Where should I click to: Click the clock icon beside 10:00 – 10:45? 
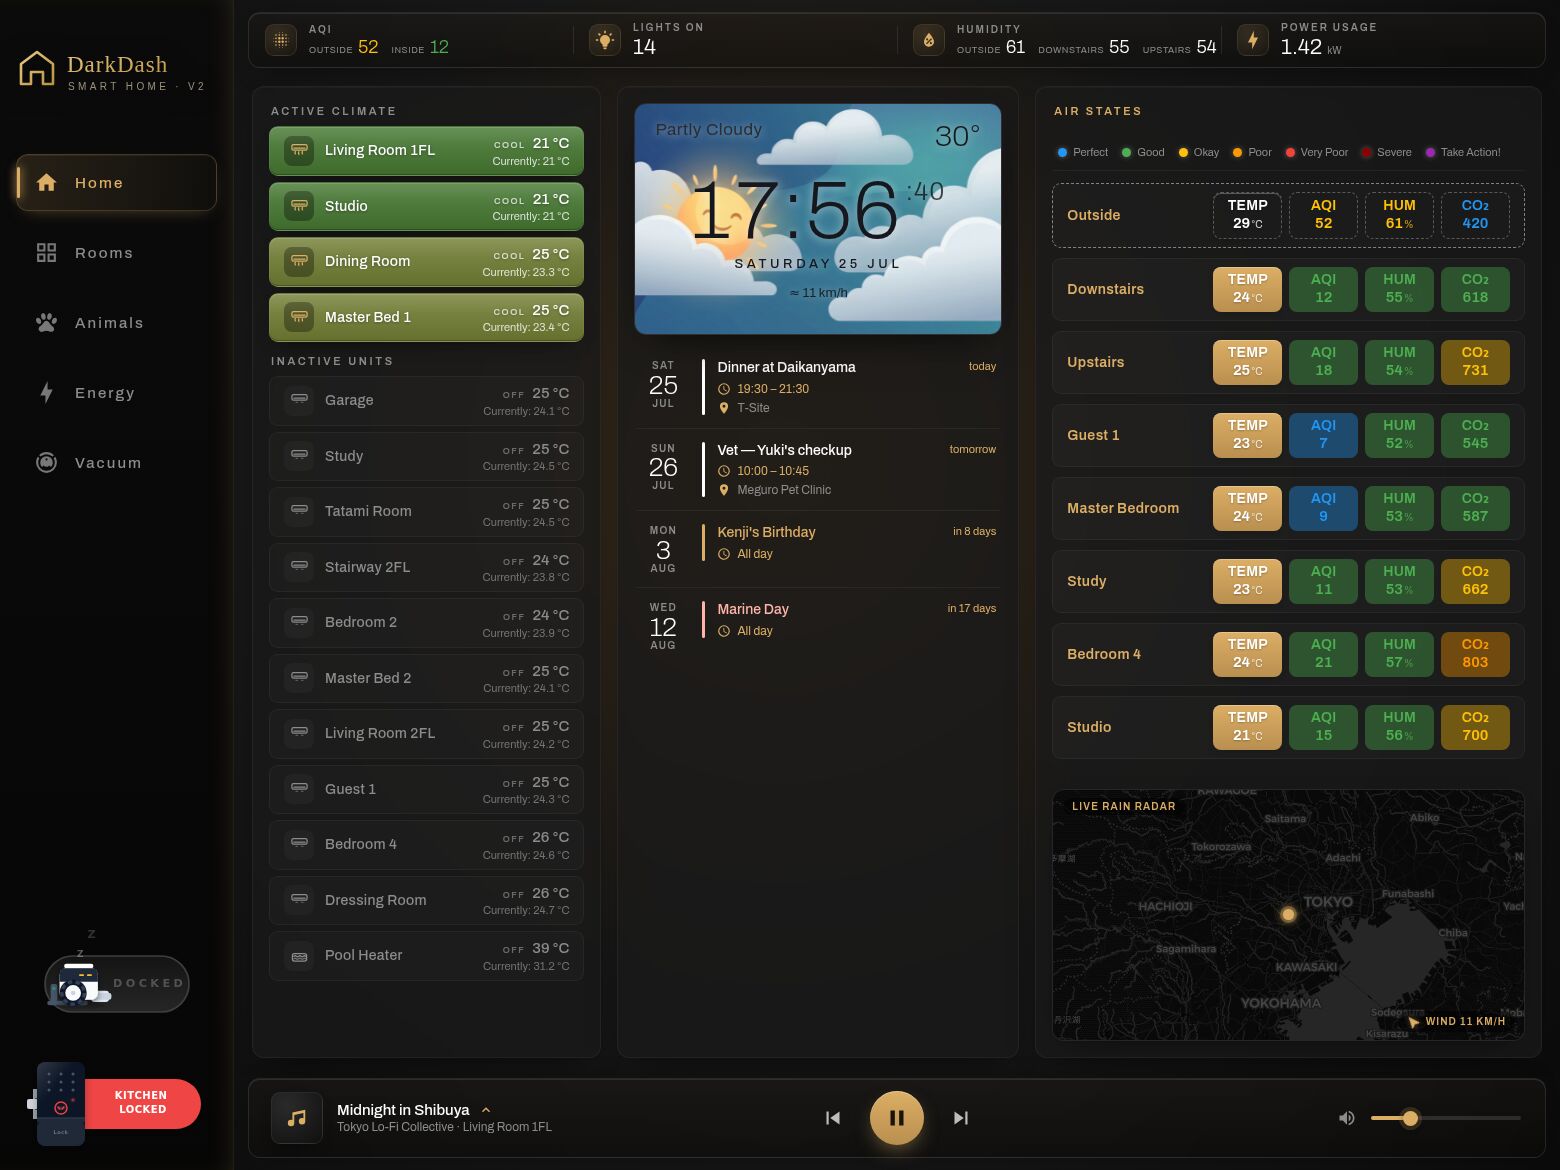tap(724, 471)
